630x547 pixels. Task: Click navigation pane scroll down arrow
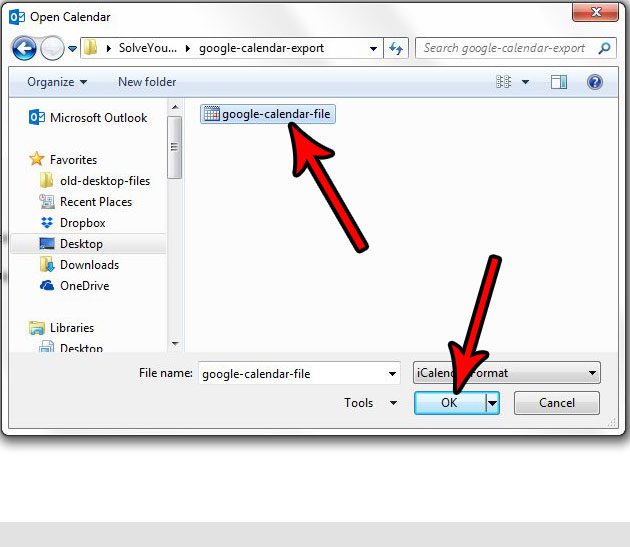coord(175,344)
